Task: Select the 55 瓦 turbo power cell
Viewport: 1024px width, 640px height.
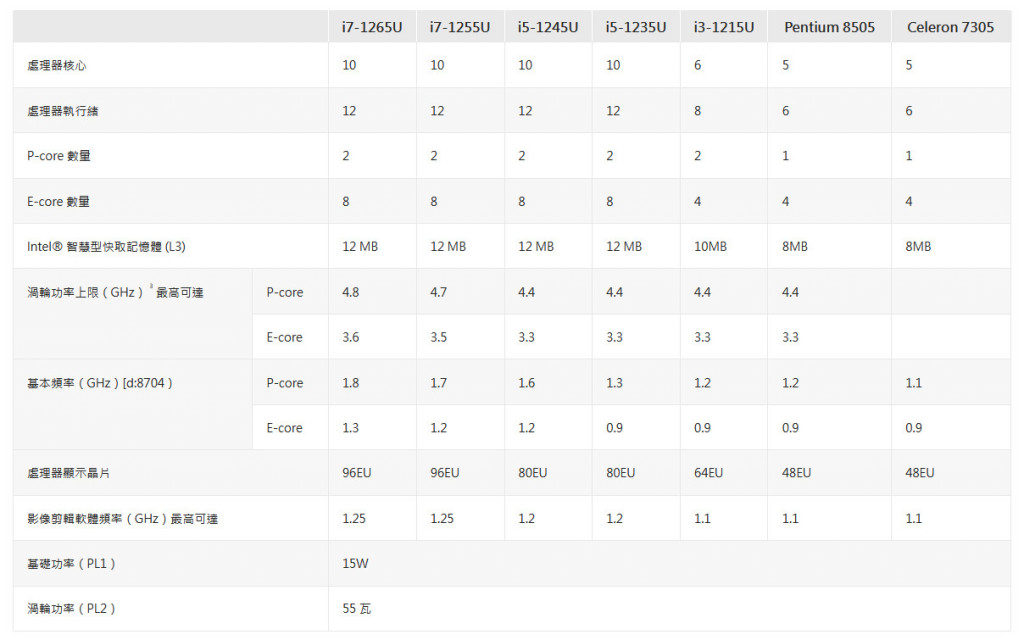Action: pos(357,609)
